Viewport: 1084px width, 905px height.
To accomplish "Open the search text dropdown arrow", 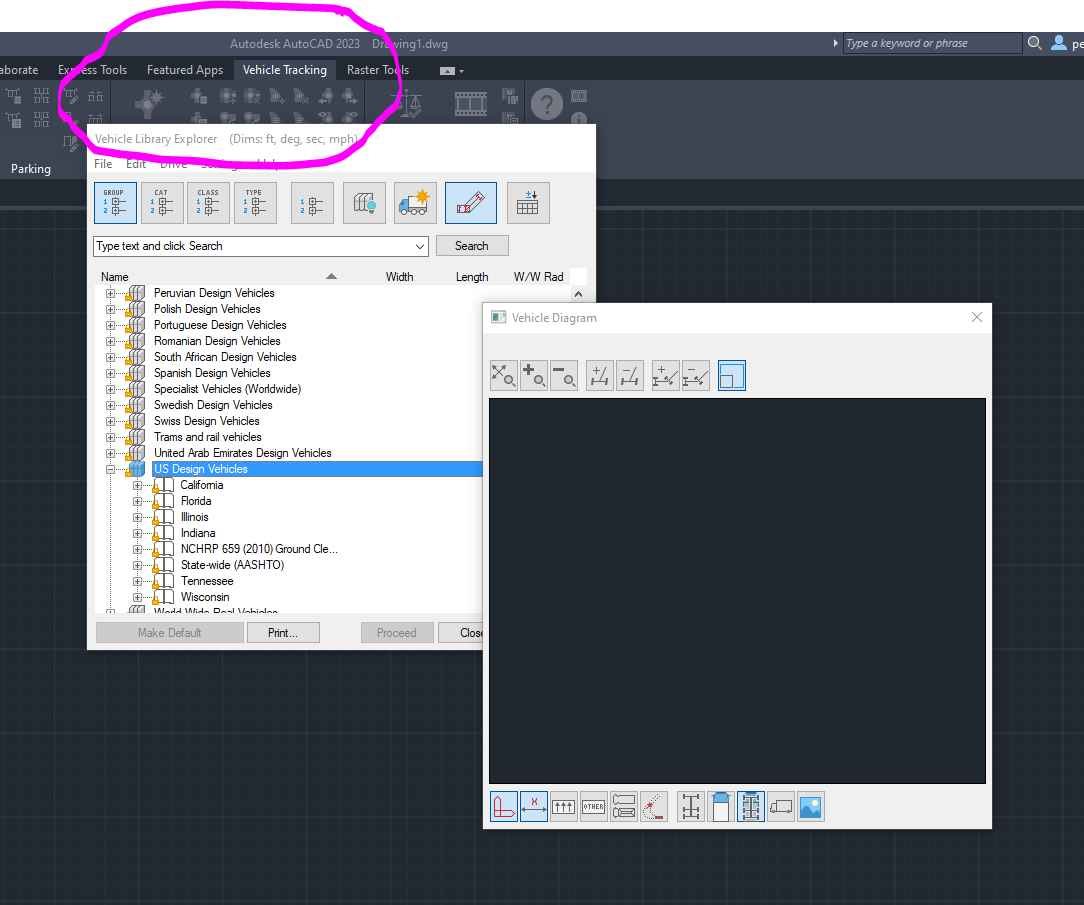I will [419, 246].
